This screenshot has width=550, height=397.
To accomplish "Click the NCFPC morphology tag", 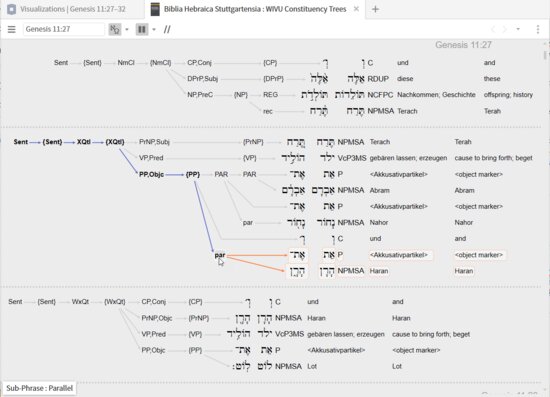I will pos(380,95).
